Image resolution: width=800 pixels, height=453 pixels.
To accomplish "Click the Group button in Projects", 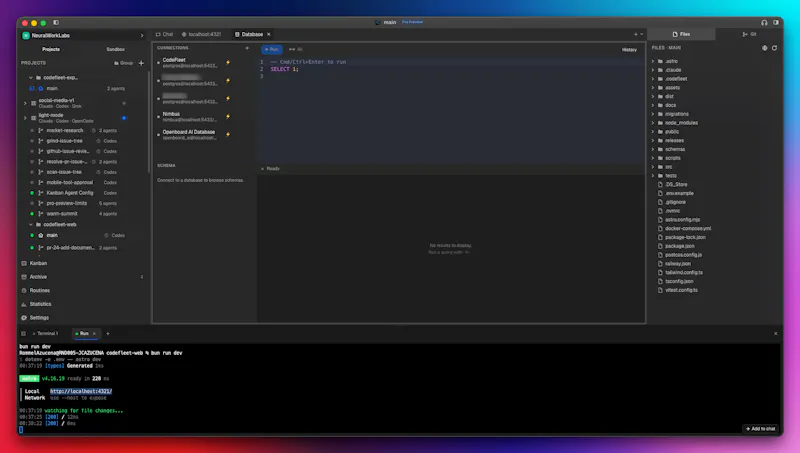I will click(x=123, y=63).
